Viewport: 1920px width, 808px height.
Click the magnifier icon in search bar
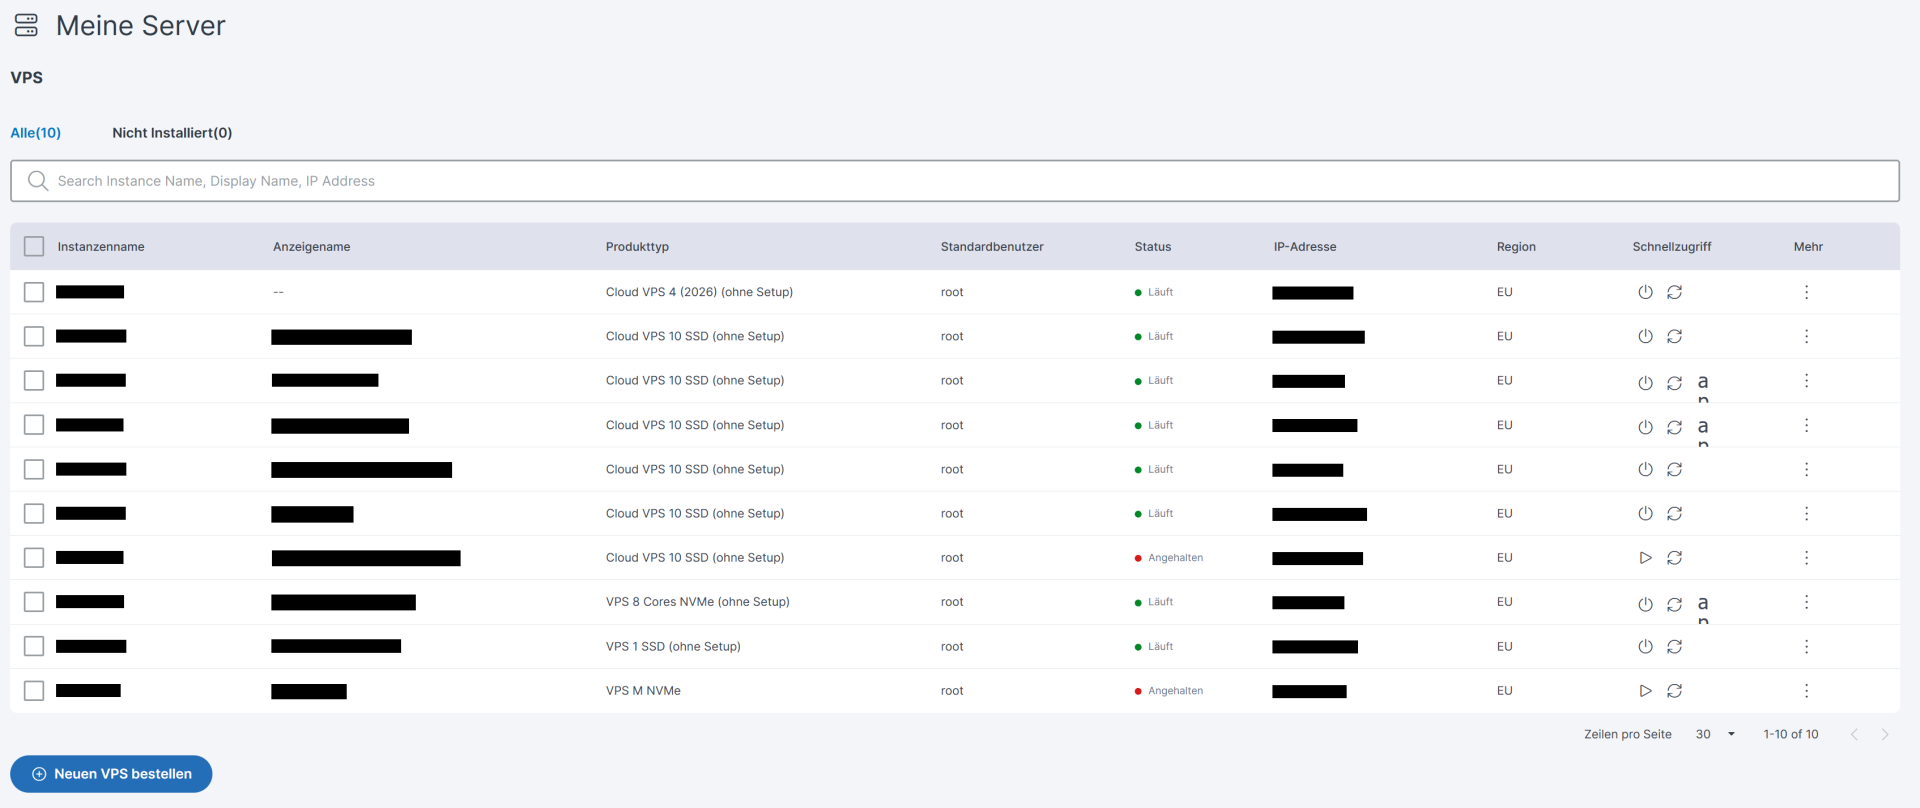[x=38, y=181]
